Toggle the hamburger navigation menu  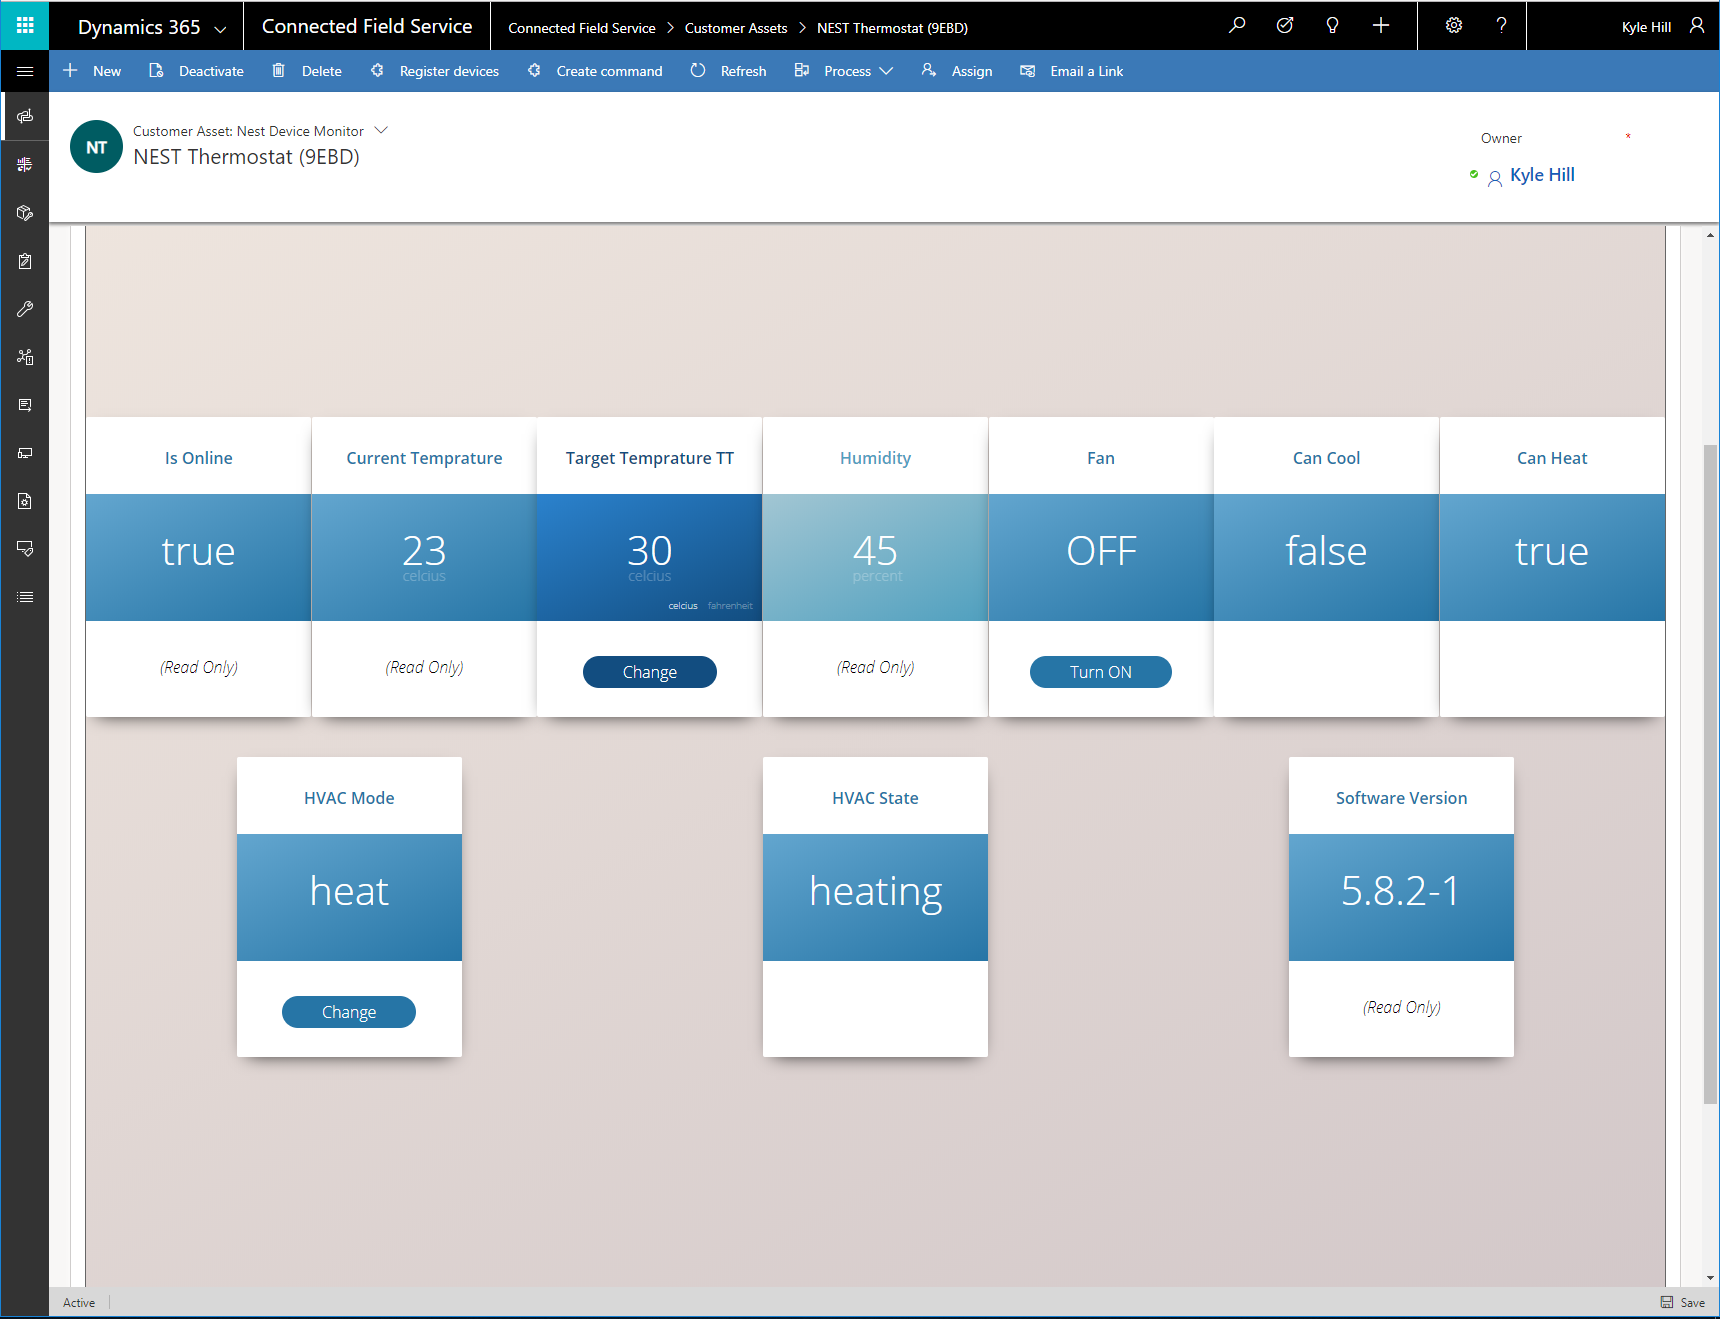click(25, 71)
